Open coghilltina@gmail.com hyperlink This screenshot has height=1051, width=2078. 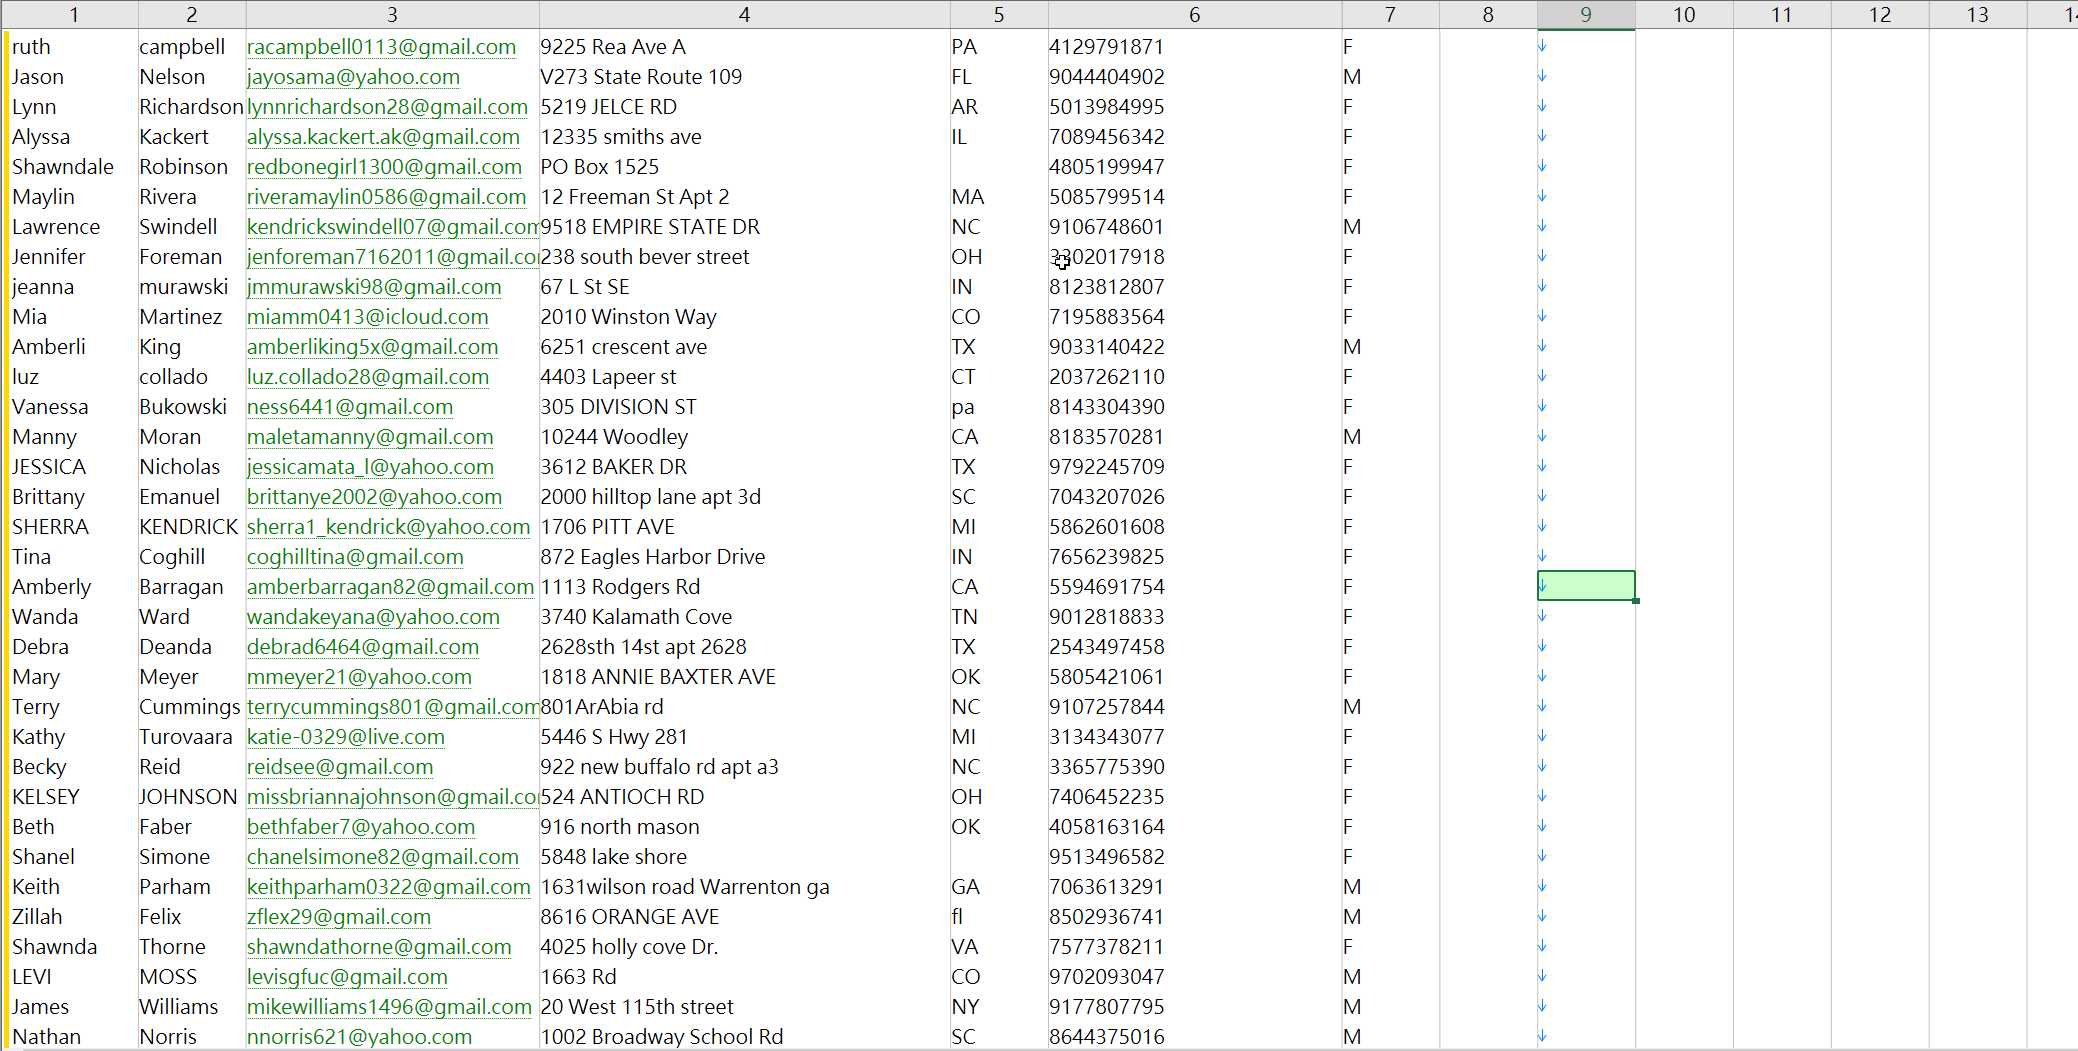point(355,557)
